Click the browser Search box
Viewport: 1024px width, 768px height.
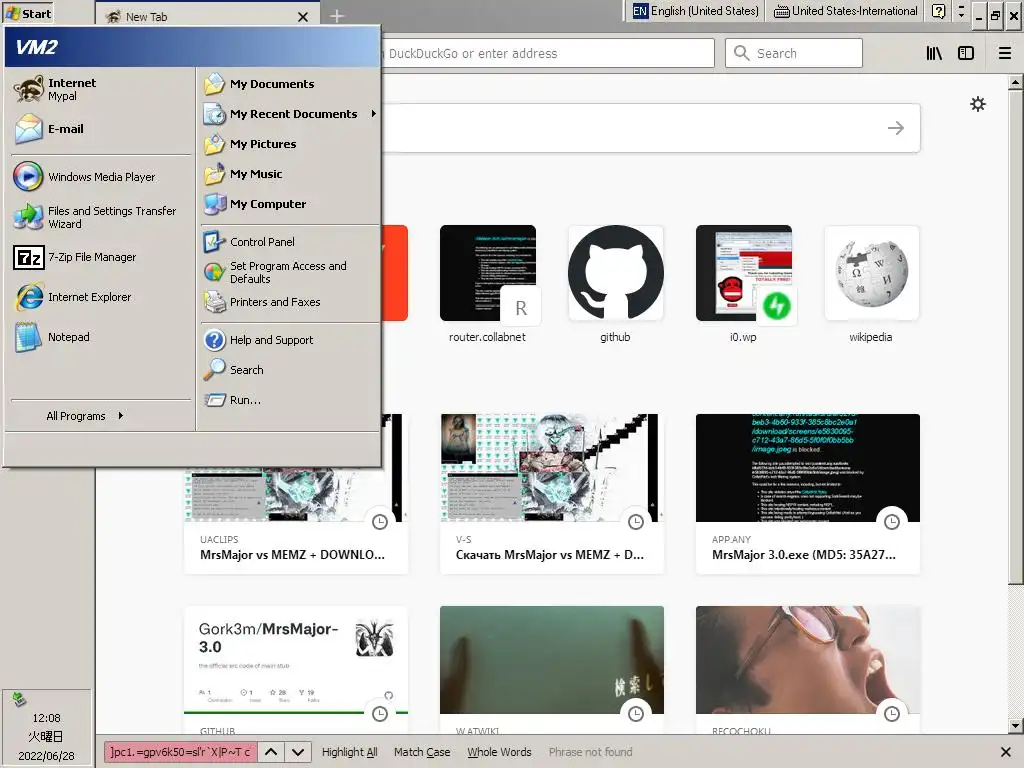(793, 54)
